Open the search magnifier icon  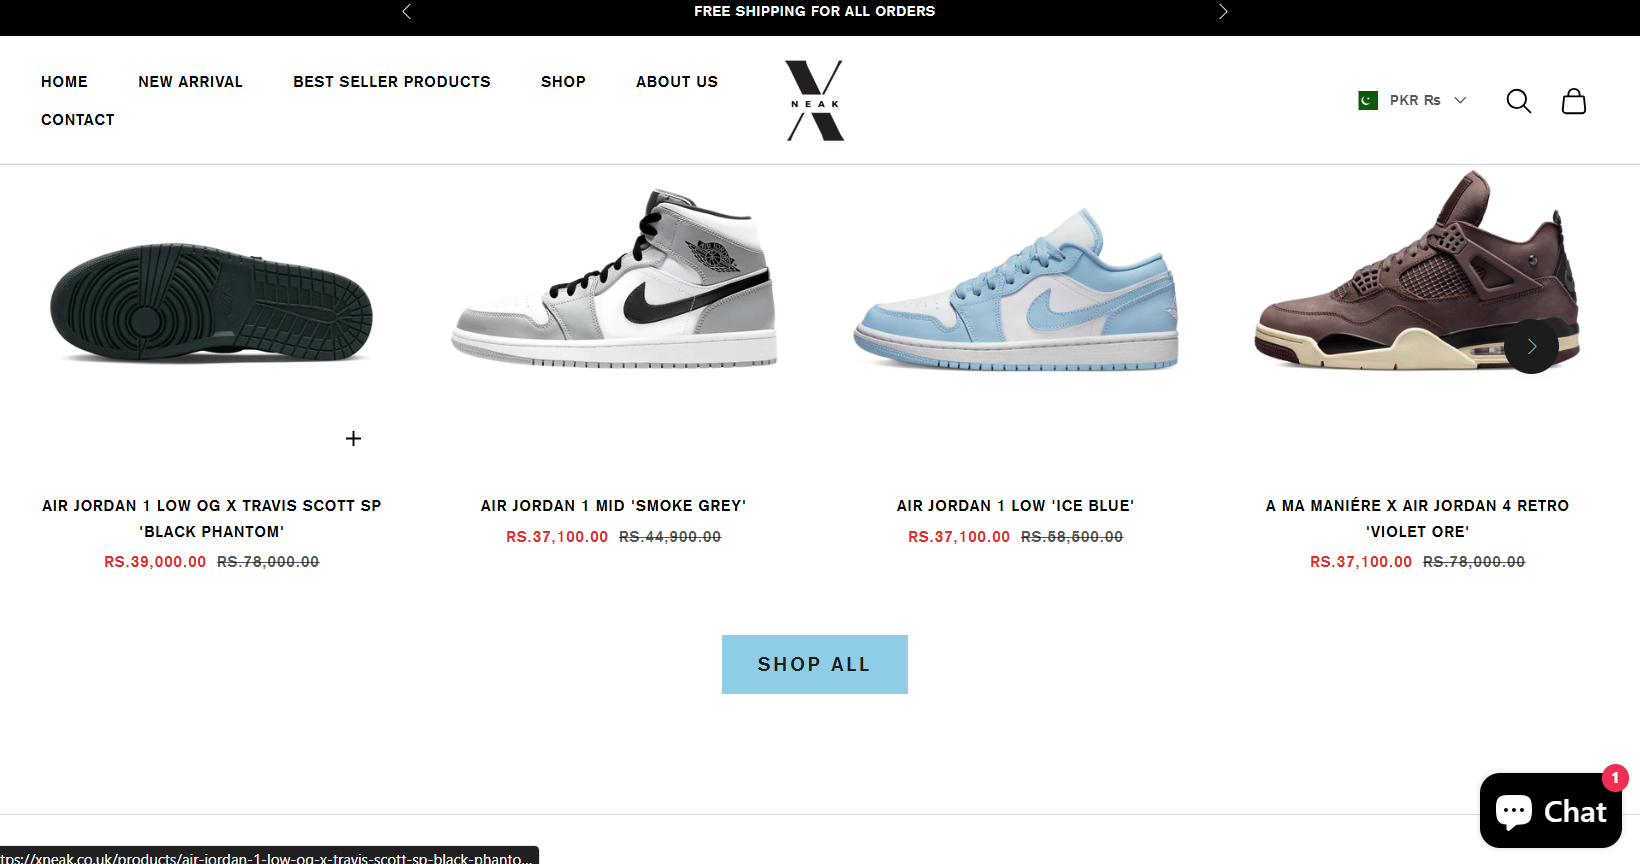click(1518, 101)
